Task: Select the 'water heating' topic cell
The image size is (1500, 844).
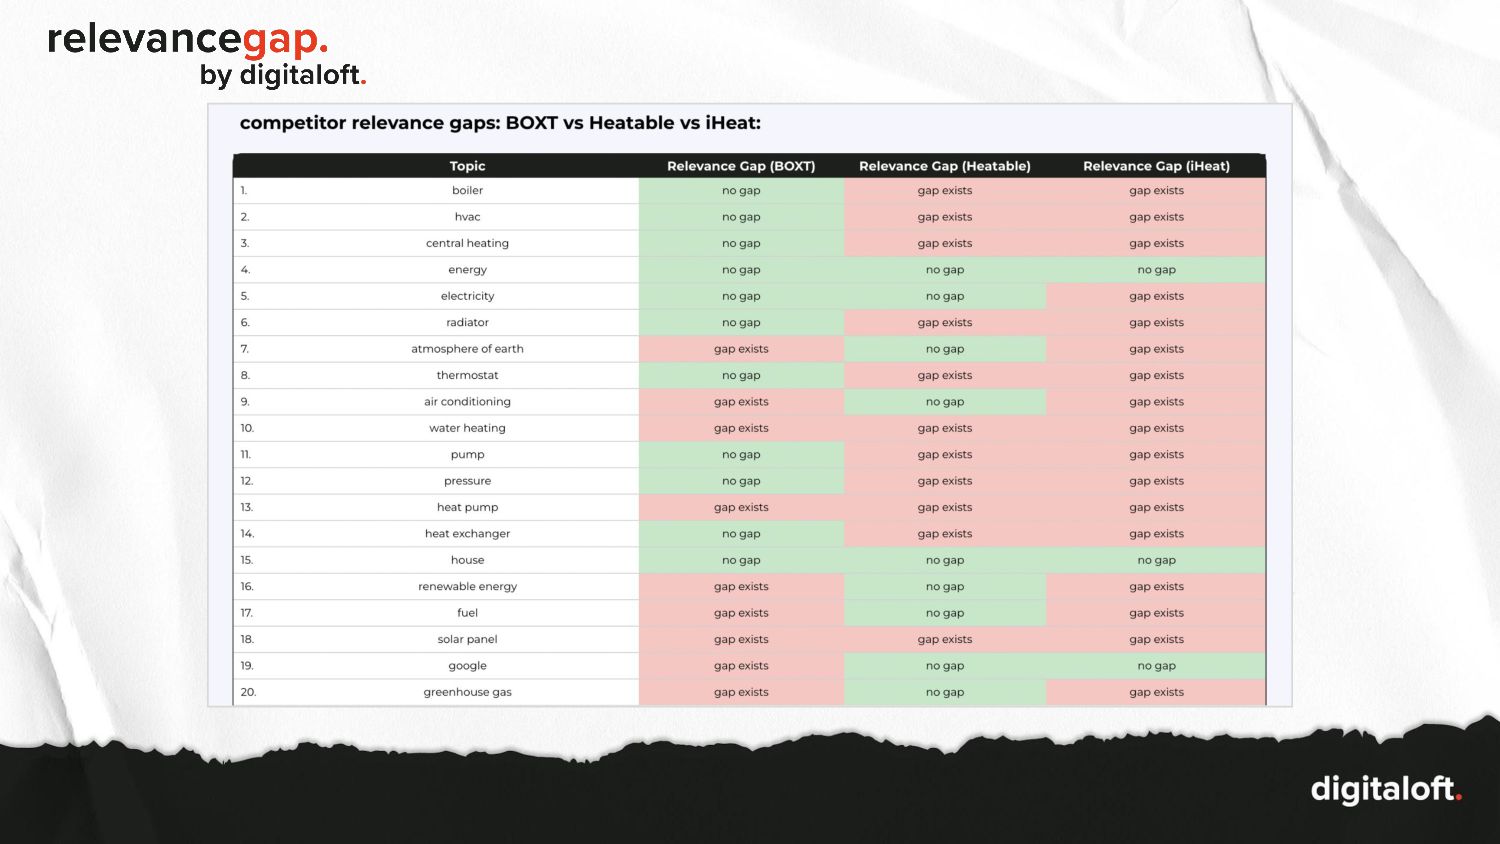Action: (x=467, y=428)
